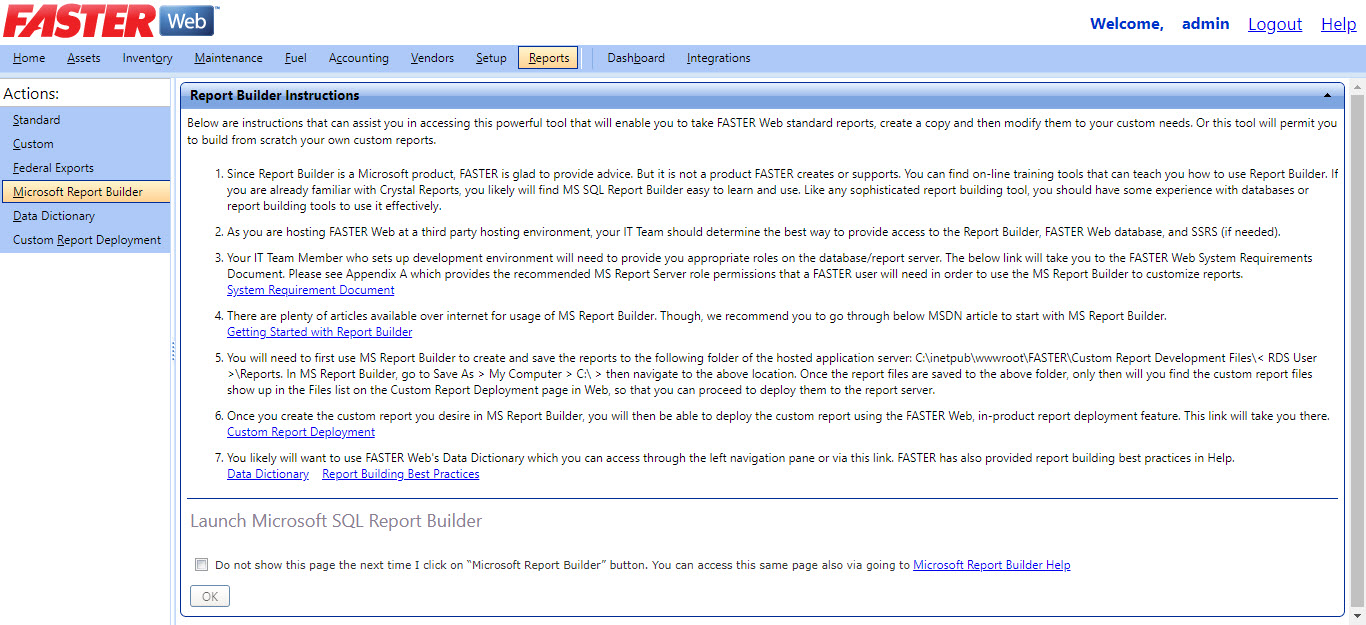Open Custom Report Deployment from the Actions list
1366x625 pixels.
click(x=85, y=240)
